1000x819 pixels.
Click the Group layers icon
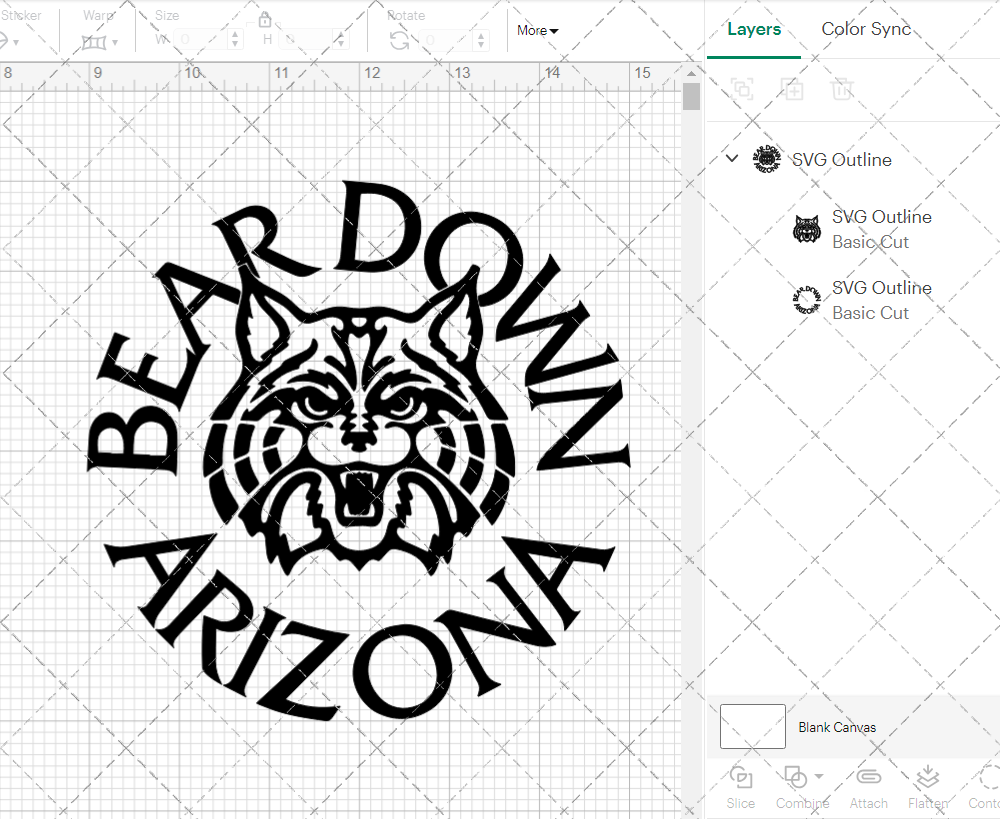pos(742,89)
